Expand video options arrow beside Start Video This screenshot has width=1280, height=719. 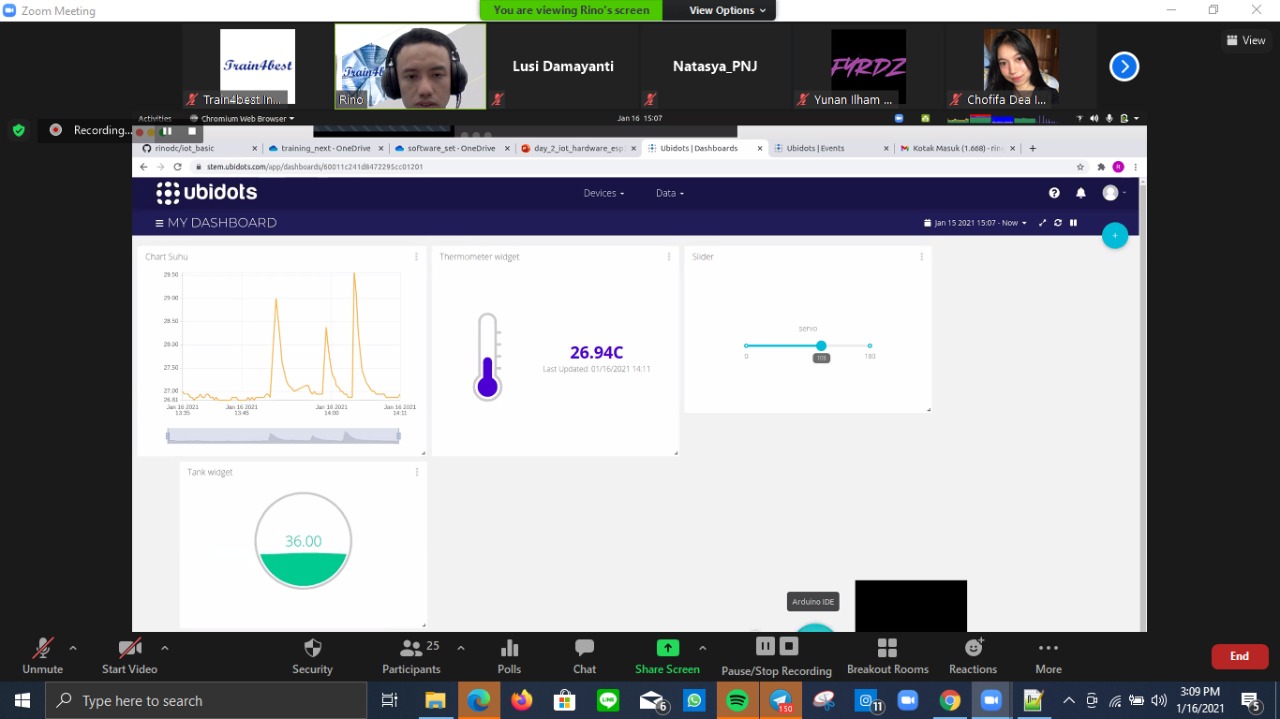[x=164, y=648]
